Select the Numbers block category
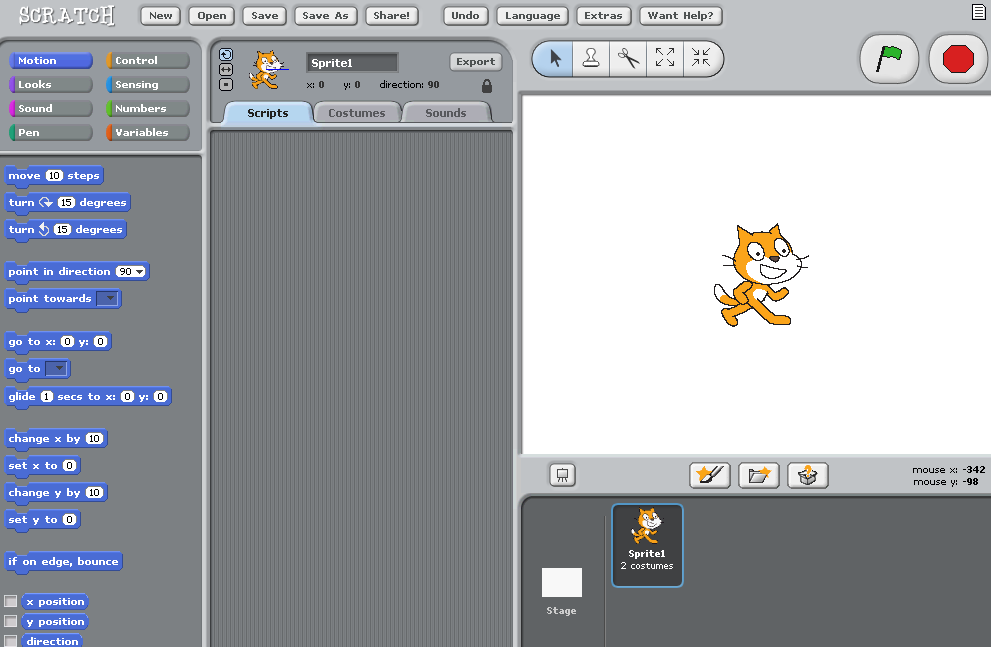991x647 pixels. (148, 109)
